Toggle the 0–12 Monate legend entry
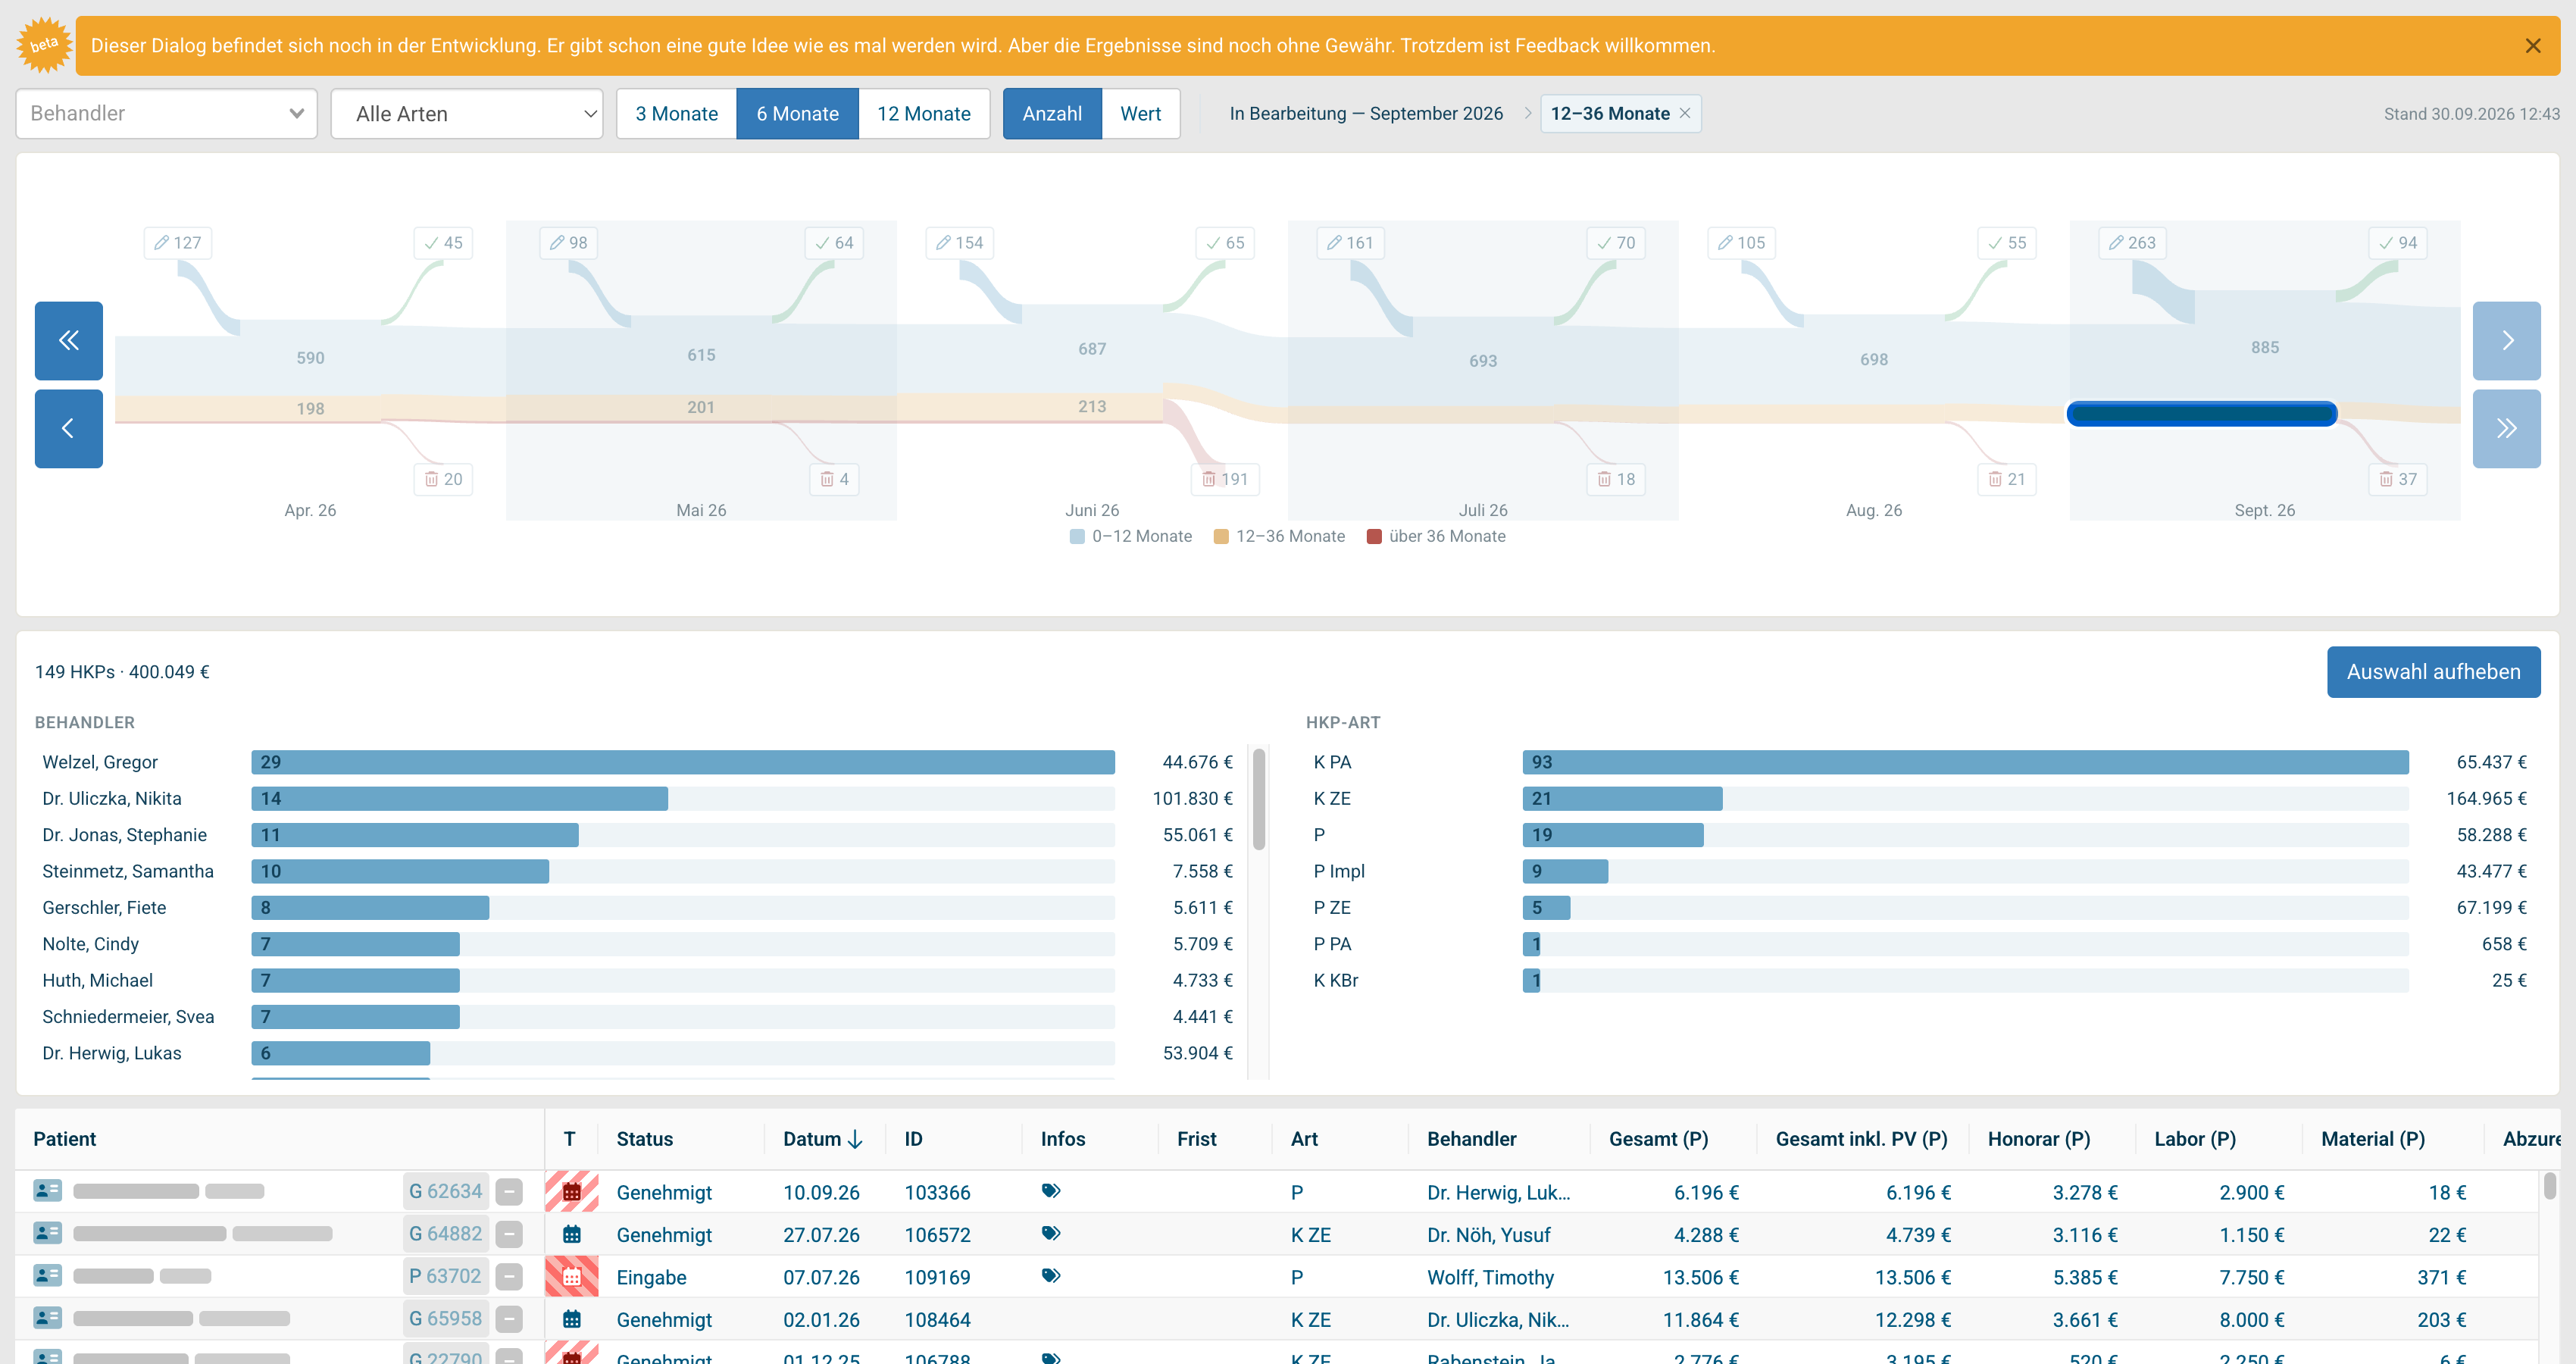 pos(1131,536)
